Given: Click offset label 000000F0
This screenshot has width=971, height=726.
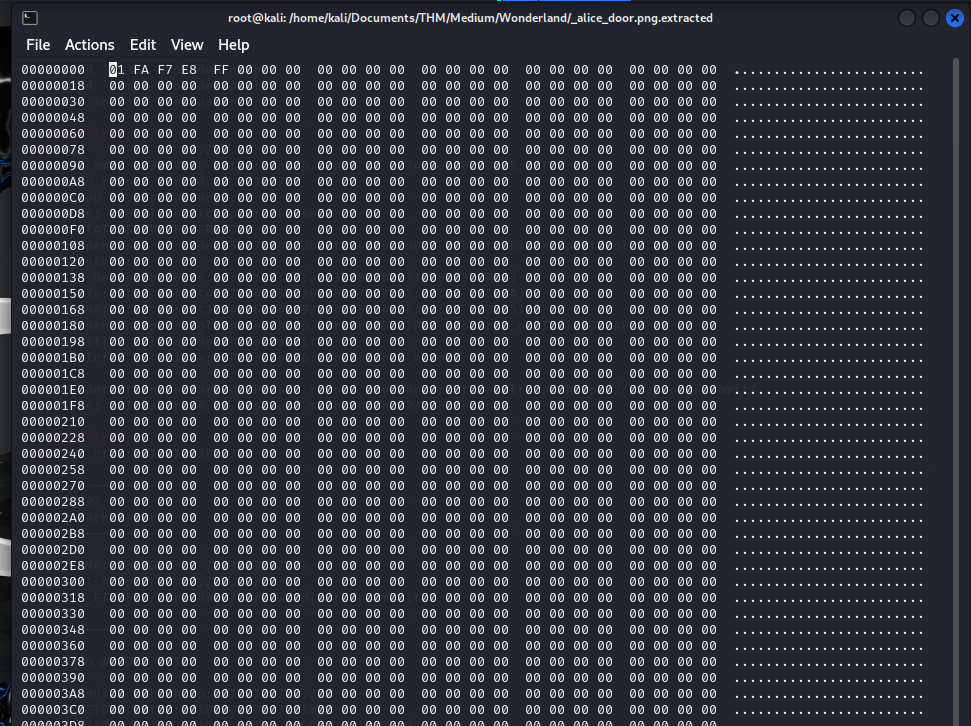Looking at the screenshot, I should (53, 230).
